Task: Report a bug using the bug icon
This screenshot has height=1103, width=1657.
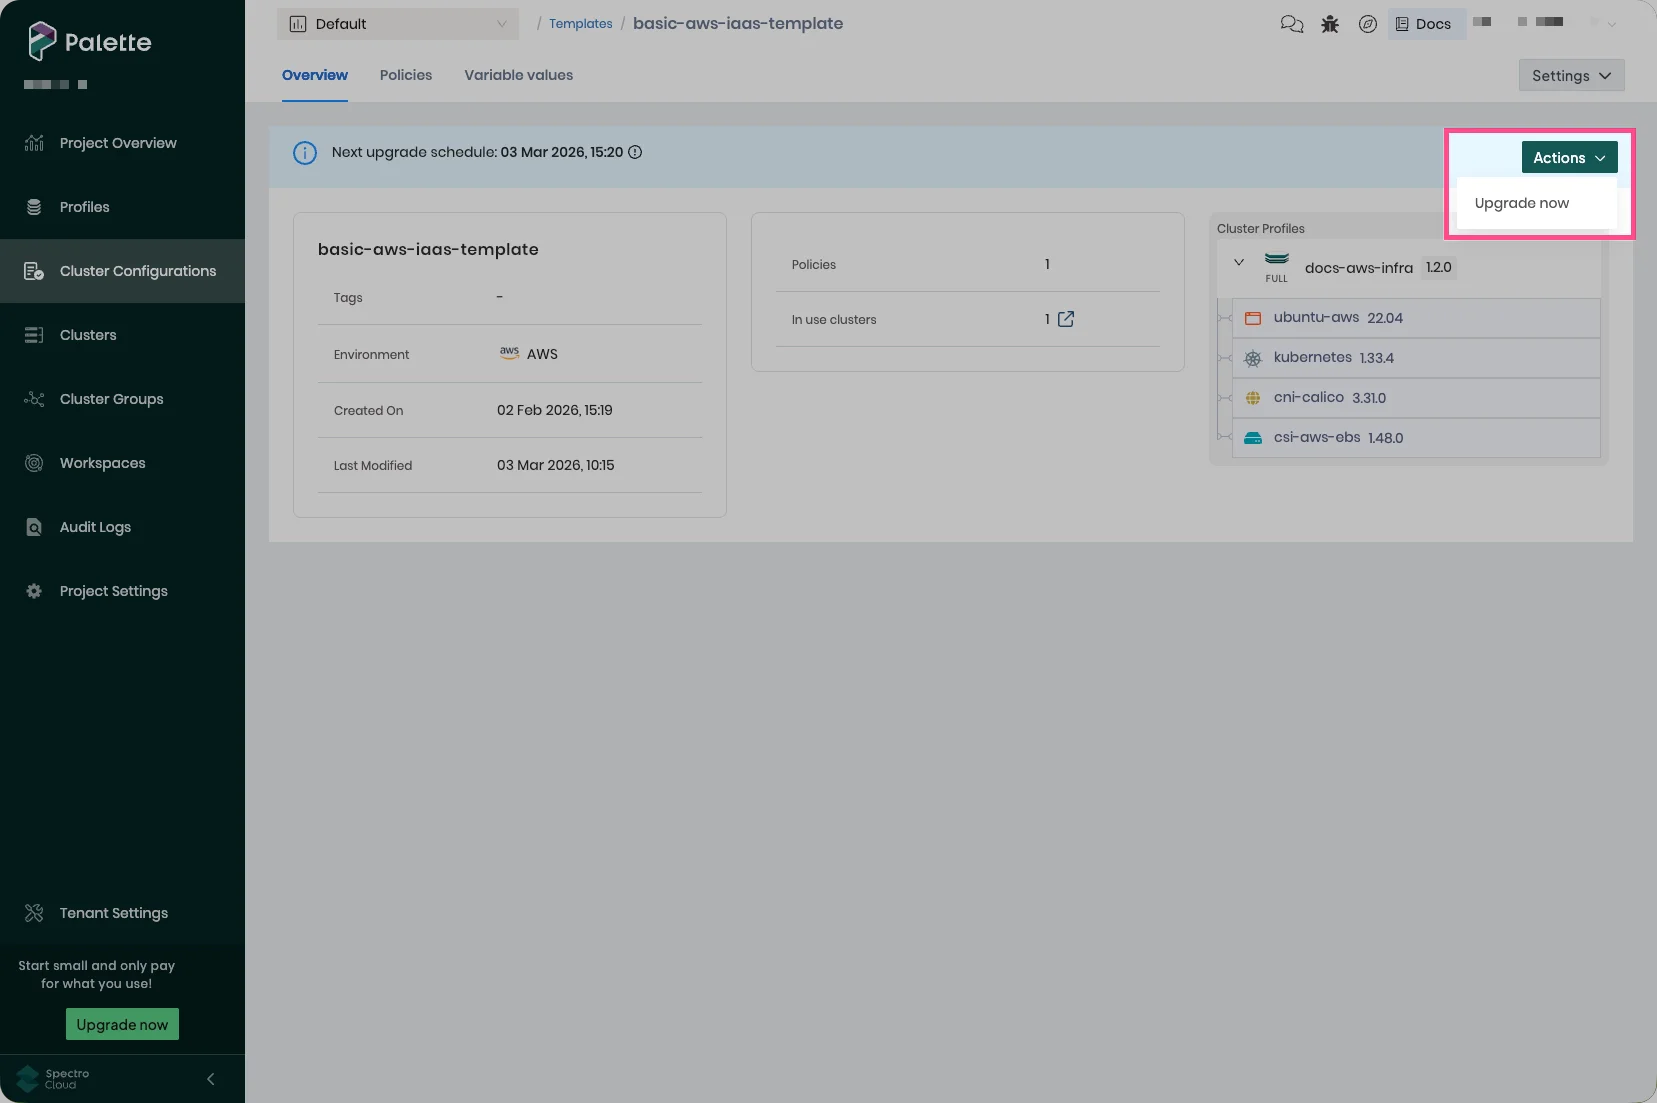Action: [x=1330, y=23]
